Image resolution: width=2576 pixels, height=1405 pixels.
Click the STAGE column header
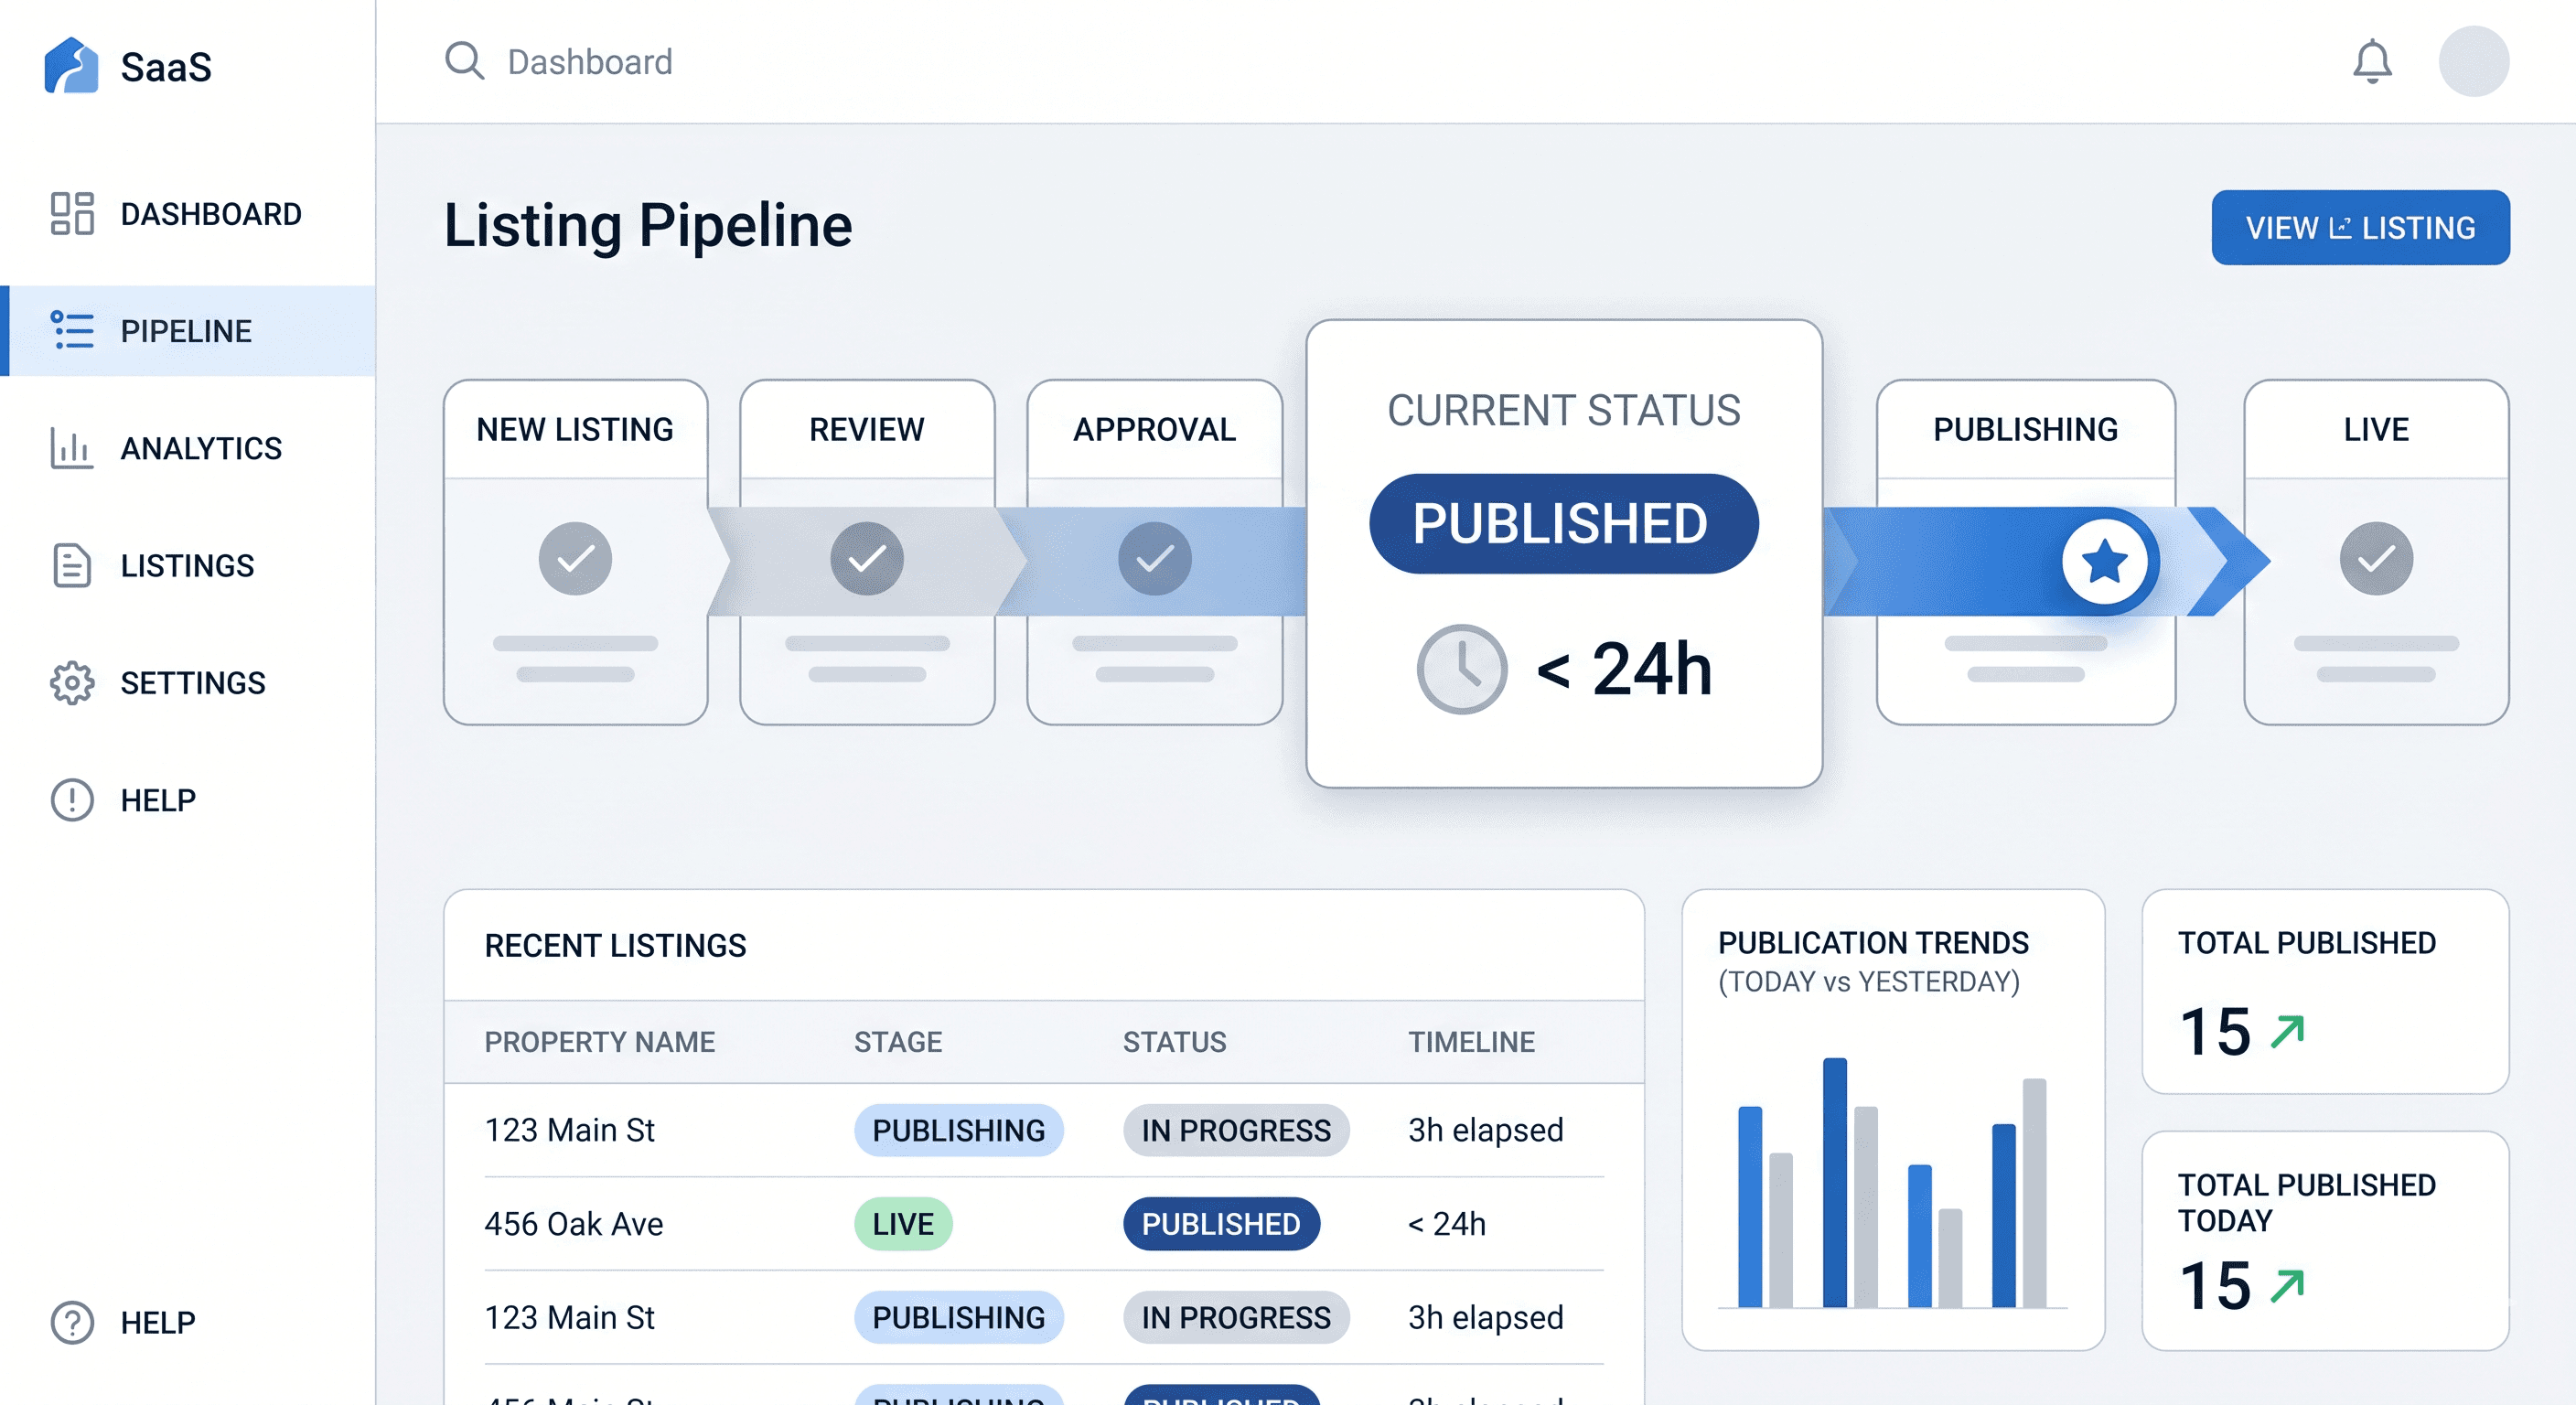pyautogui.click(x=898, y=1042)
